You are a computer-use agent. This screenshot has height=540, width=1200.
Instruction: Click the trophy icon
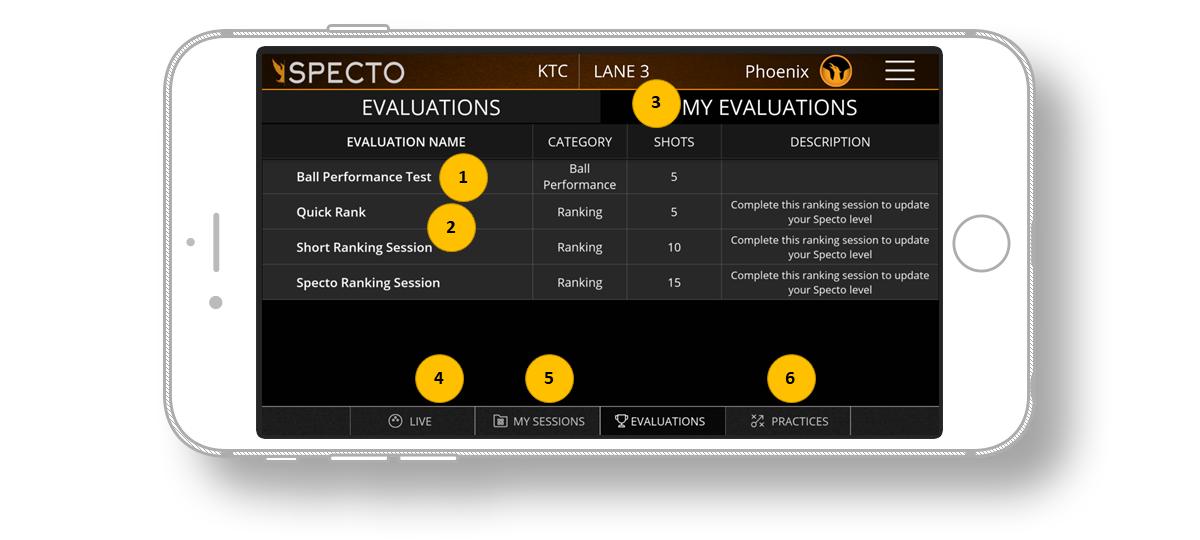(x=621, y=421)
